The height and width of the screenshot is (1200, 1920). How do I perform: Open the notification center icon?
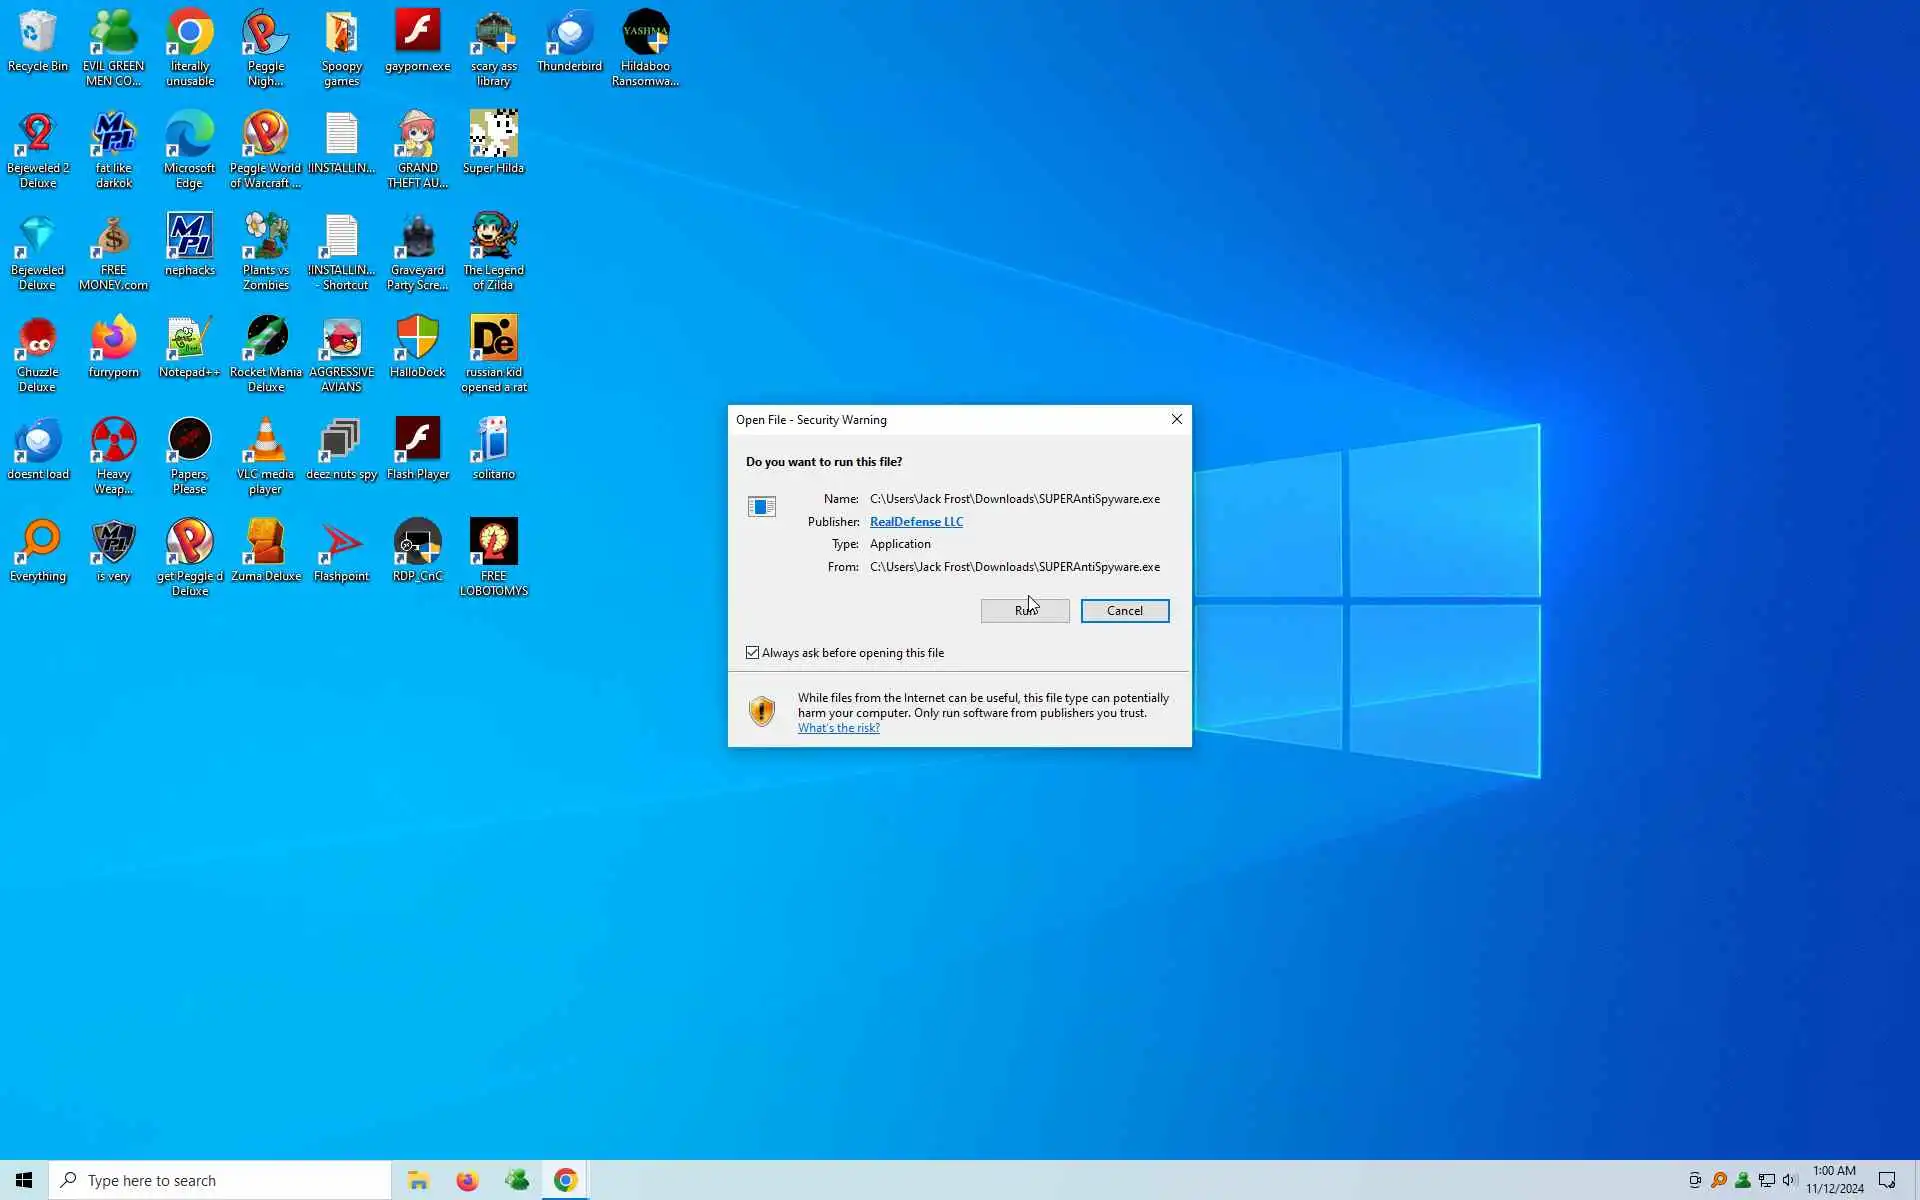click(1887, 1180)
